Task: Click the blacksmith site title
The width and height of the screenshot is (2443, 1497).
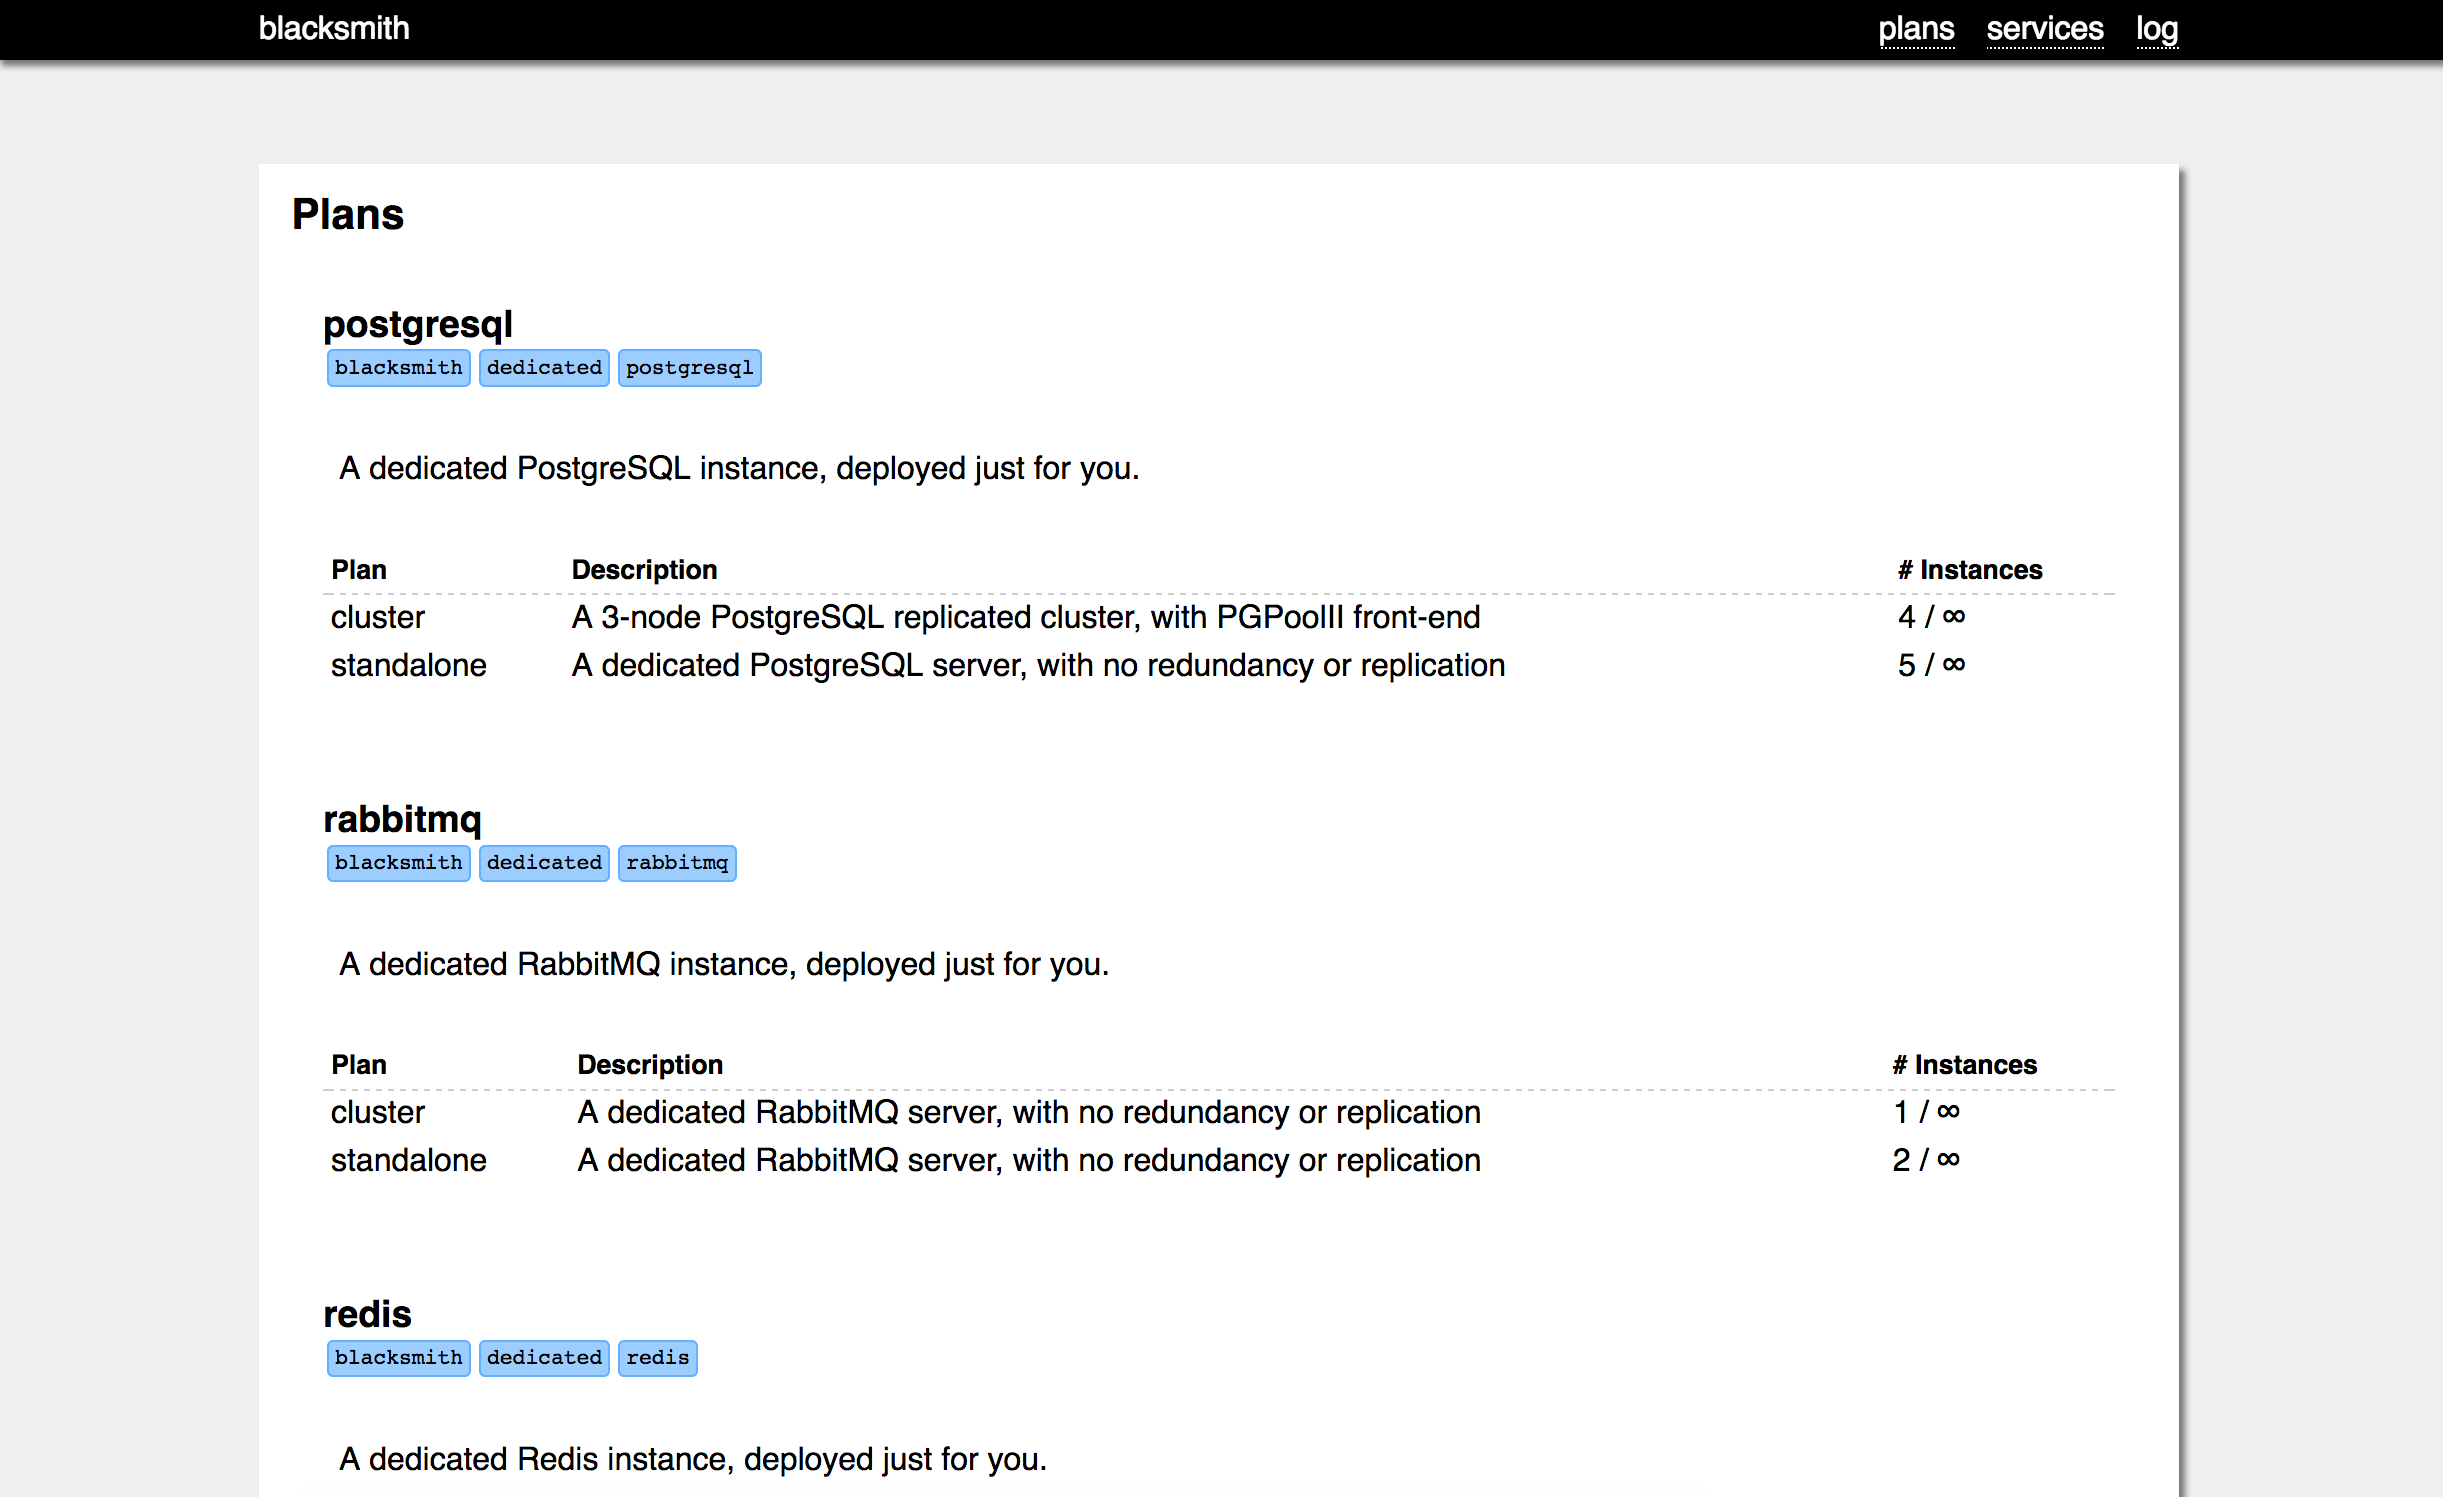Action: point(334,29)
